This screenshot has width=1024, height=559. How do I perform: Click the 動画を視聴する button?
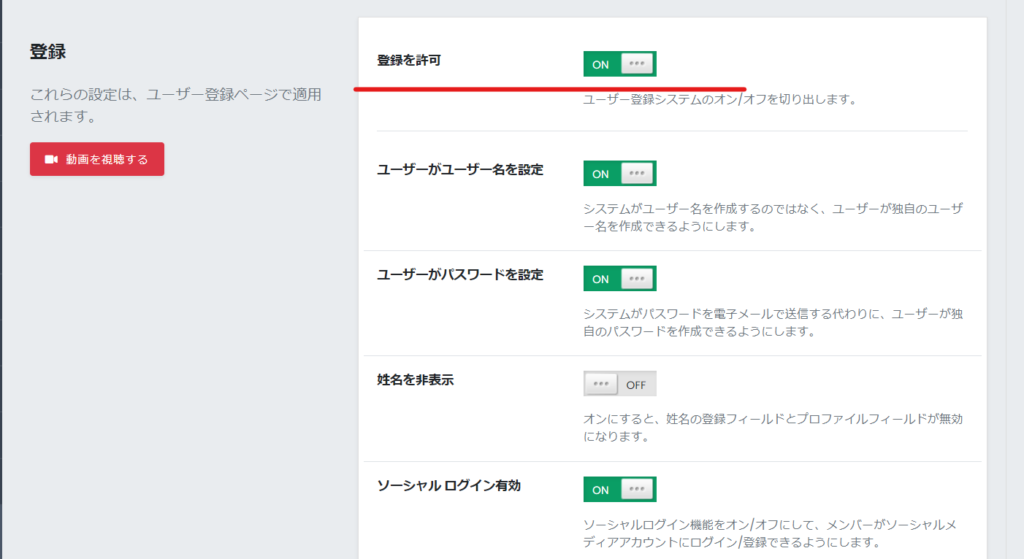97,159
